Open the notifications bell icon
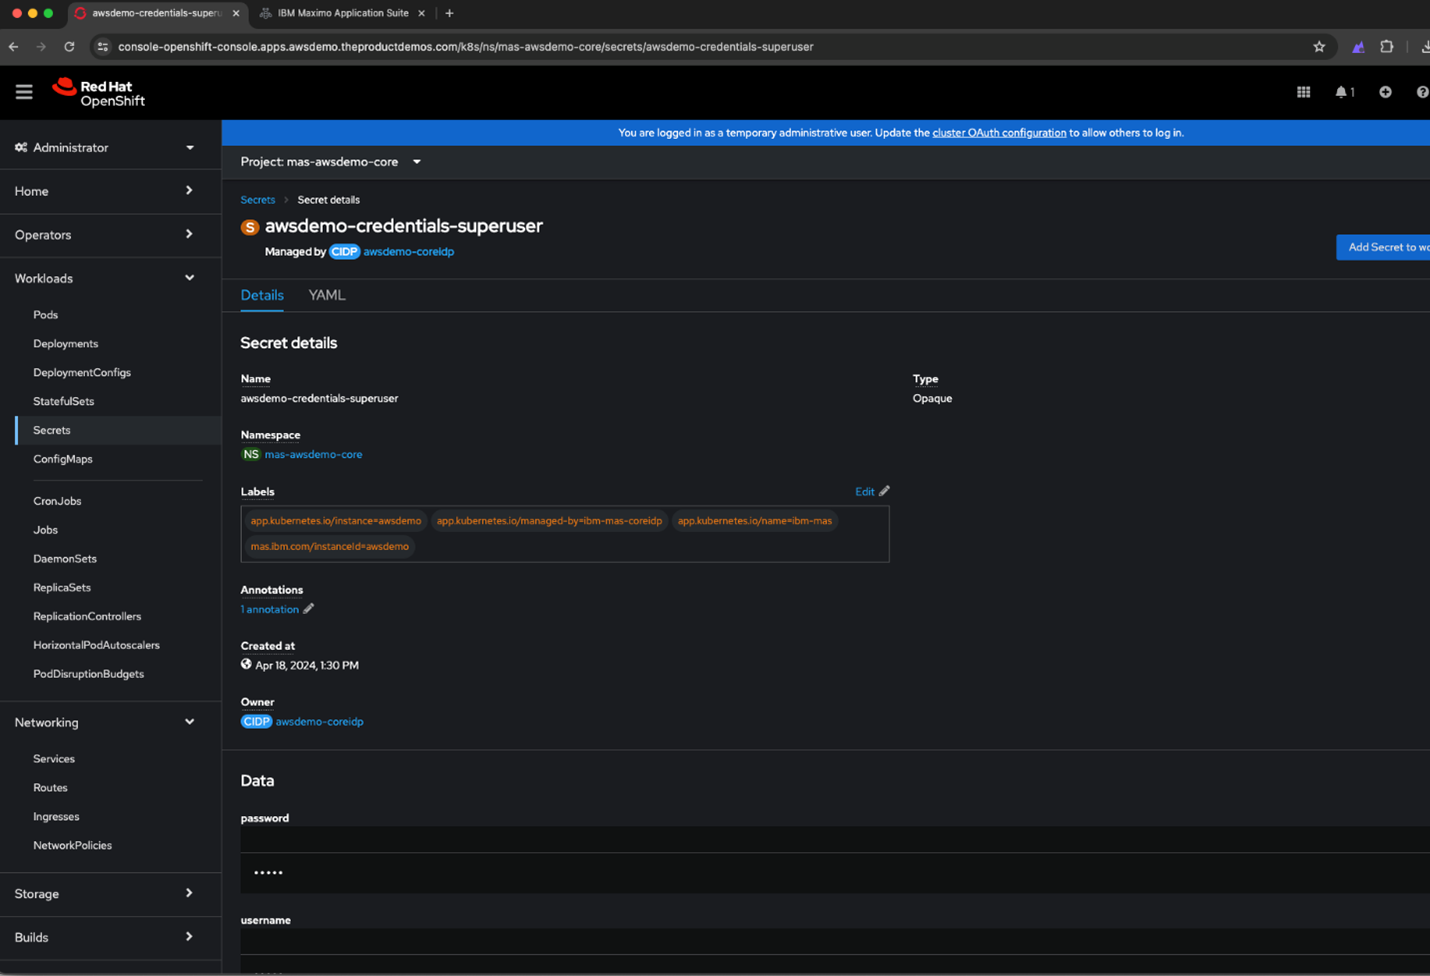The image size is (1430, 976). click(x=1341, y=91)
